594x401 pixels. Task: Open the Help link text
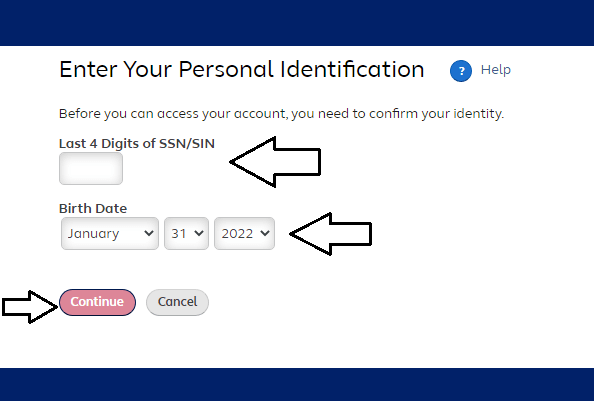(x=496, y=70)
